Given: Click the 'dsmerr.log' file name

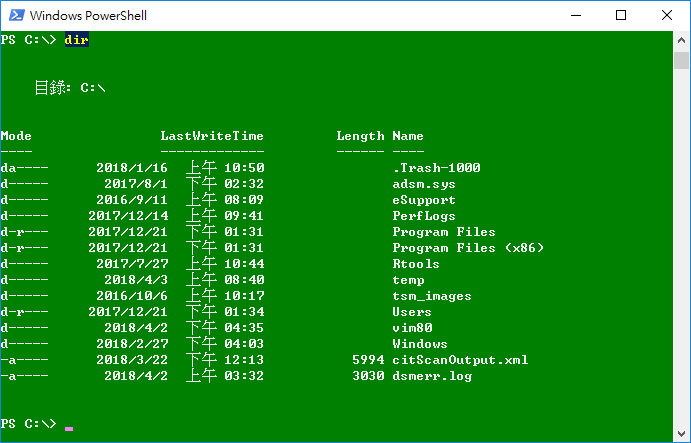Looking at the screenshot, I should pyautogui.click(x=432, y=376).
